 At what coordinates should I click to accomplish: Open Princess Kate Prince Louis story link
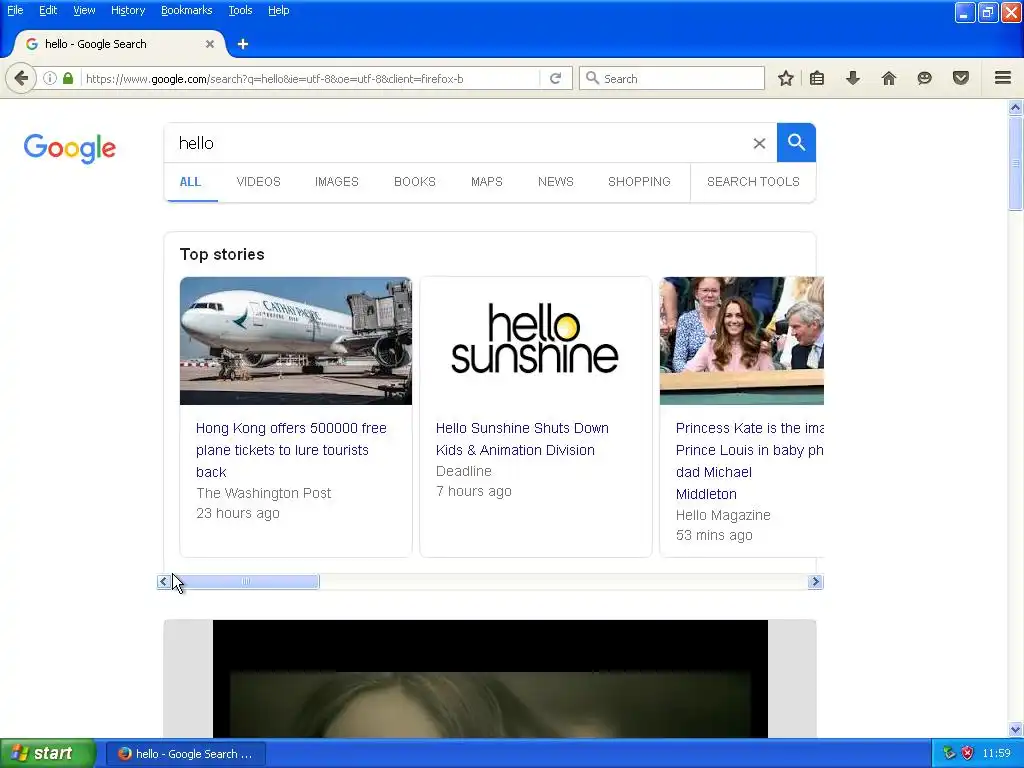pyautogui.click(x=750, y=461)
